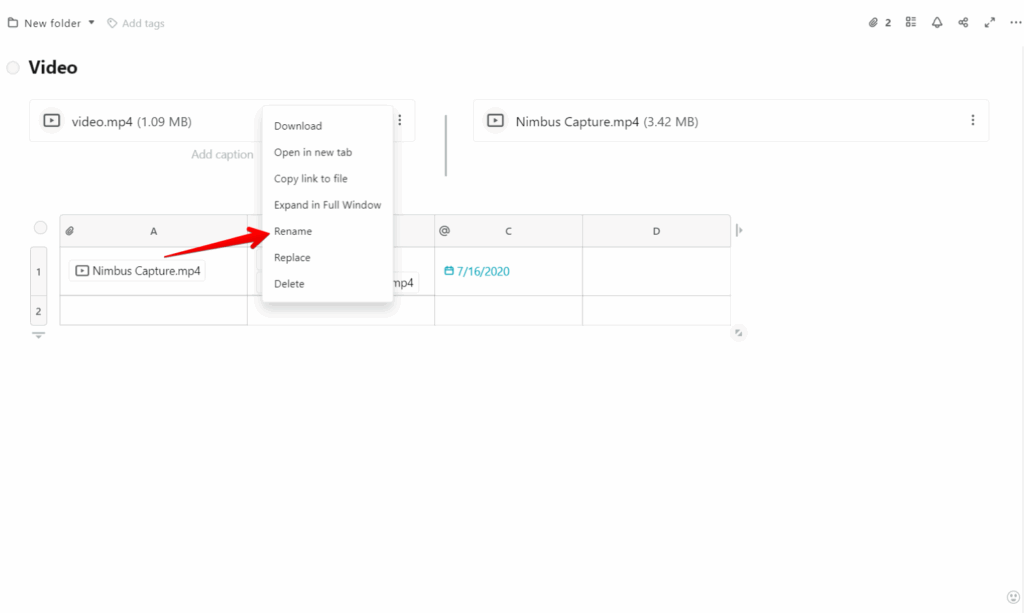Expand page to full width arrows icon
This screenshot has width=1024, height=613.
tap(990, 23)
